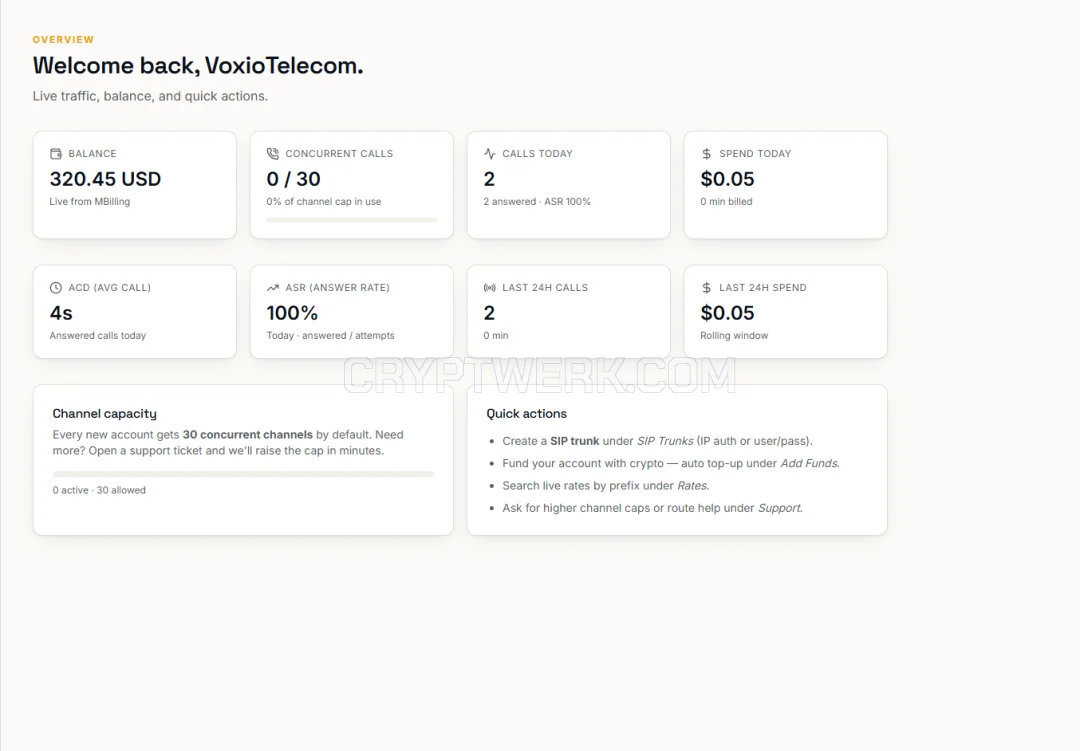The height and width of the screenshot is (751, 1080).
Task: Click the Channel capacity card heading
Action: coord(105,413)
